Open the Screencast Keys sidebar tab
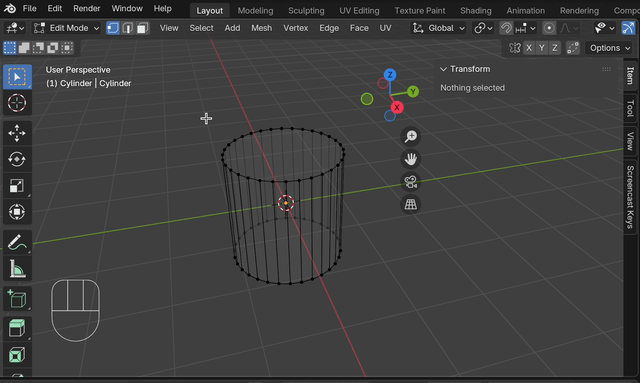This screenshot has height=383, width=640. tap(631, 197)
